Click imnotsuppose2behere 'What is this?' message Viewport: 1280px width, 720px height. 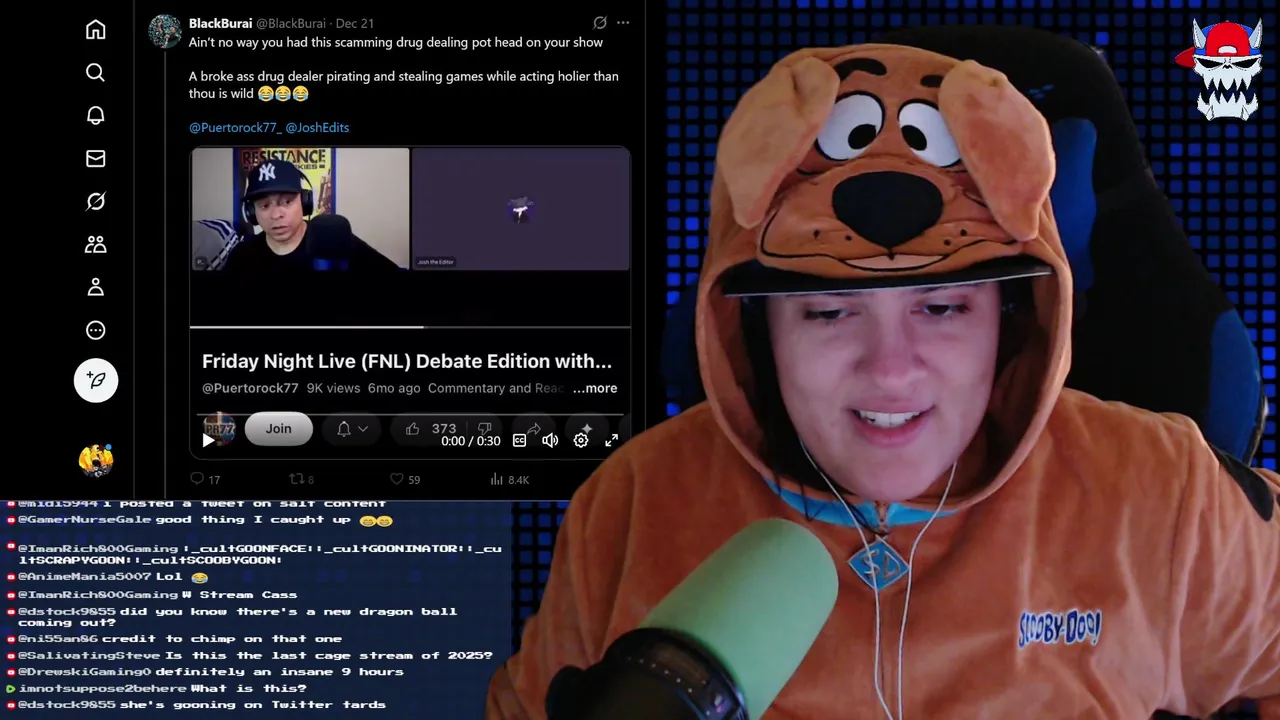click(x=157, y=689)
